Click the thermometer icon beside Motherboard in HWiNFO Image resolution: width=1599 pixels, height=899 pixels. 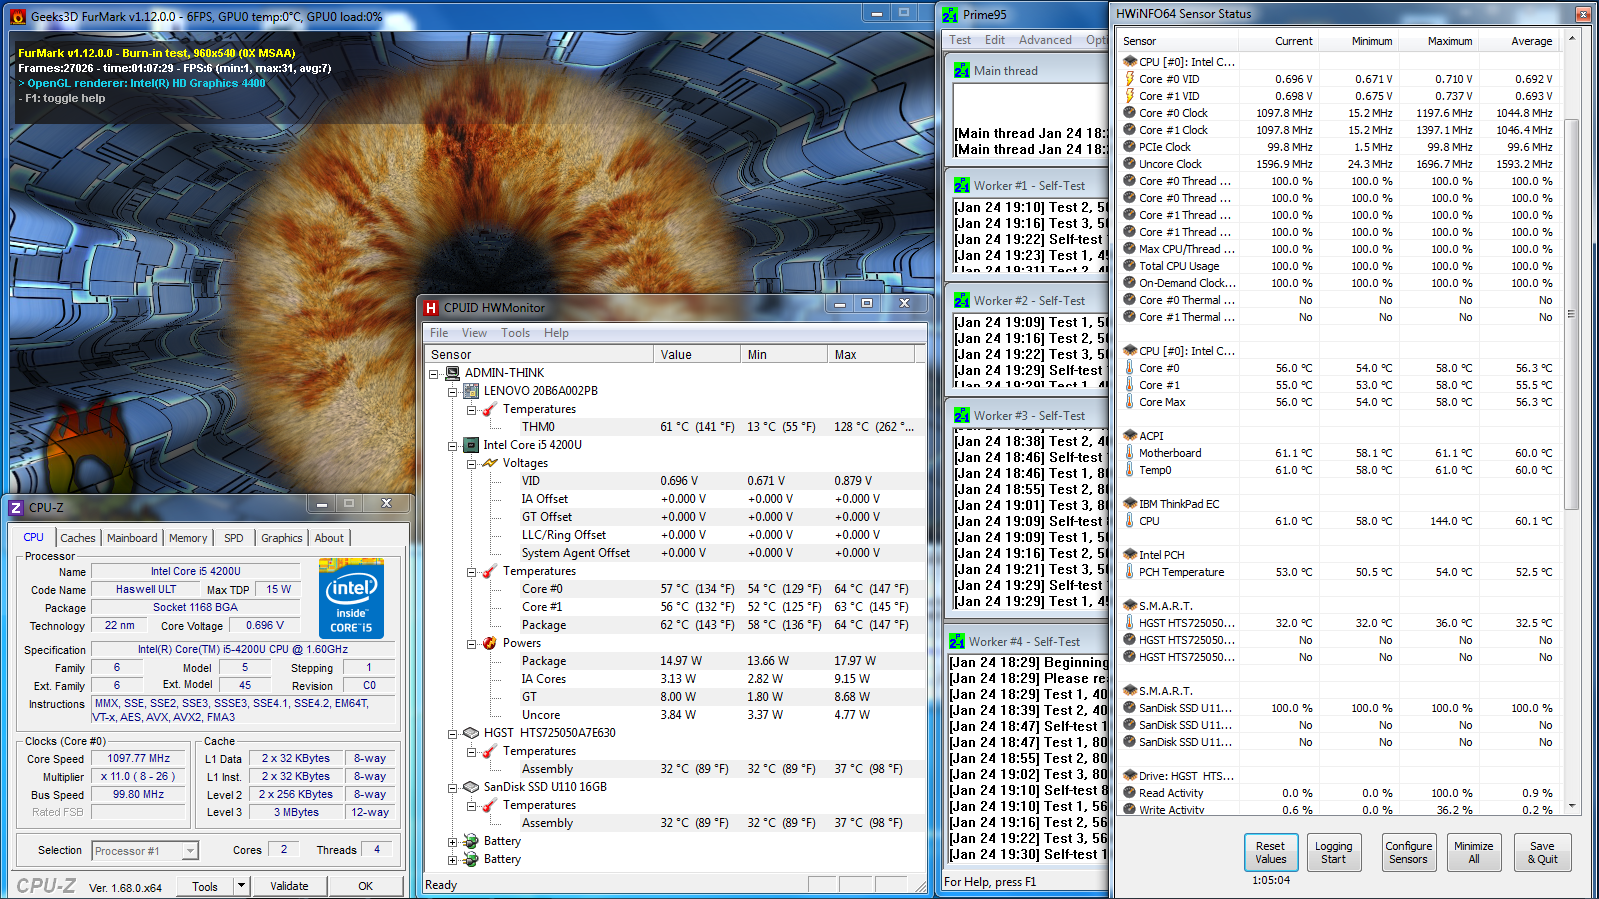tap(1130, 453)
